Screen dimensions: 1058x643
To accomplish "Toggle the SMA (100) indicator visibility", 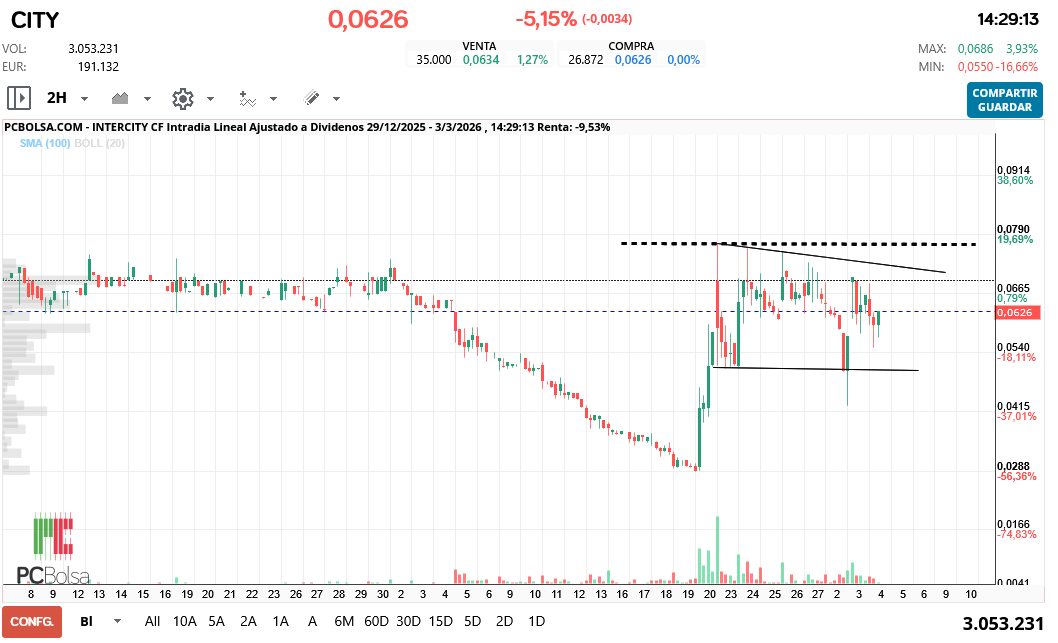I will pyautogui.click(x=44, y=143).
